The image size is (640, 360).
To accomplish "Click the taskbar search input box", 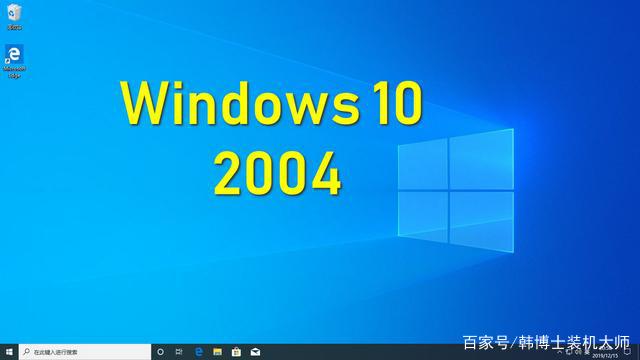I will [x=85, y=352].
